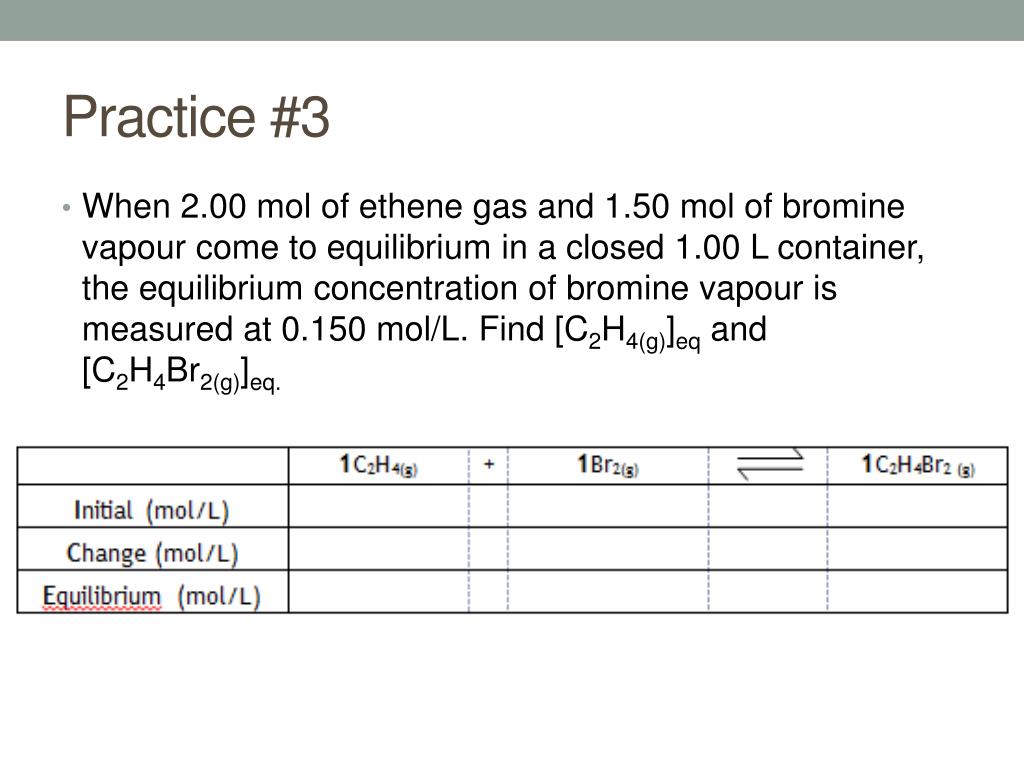Viewport: 1024px width, 768px height.
Task: Click the plus sign in the table header
Action: click(489, 464)
